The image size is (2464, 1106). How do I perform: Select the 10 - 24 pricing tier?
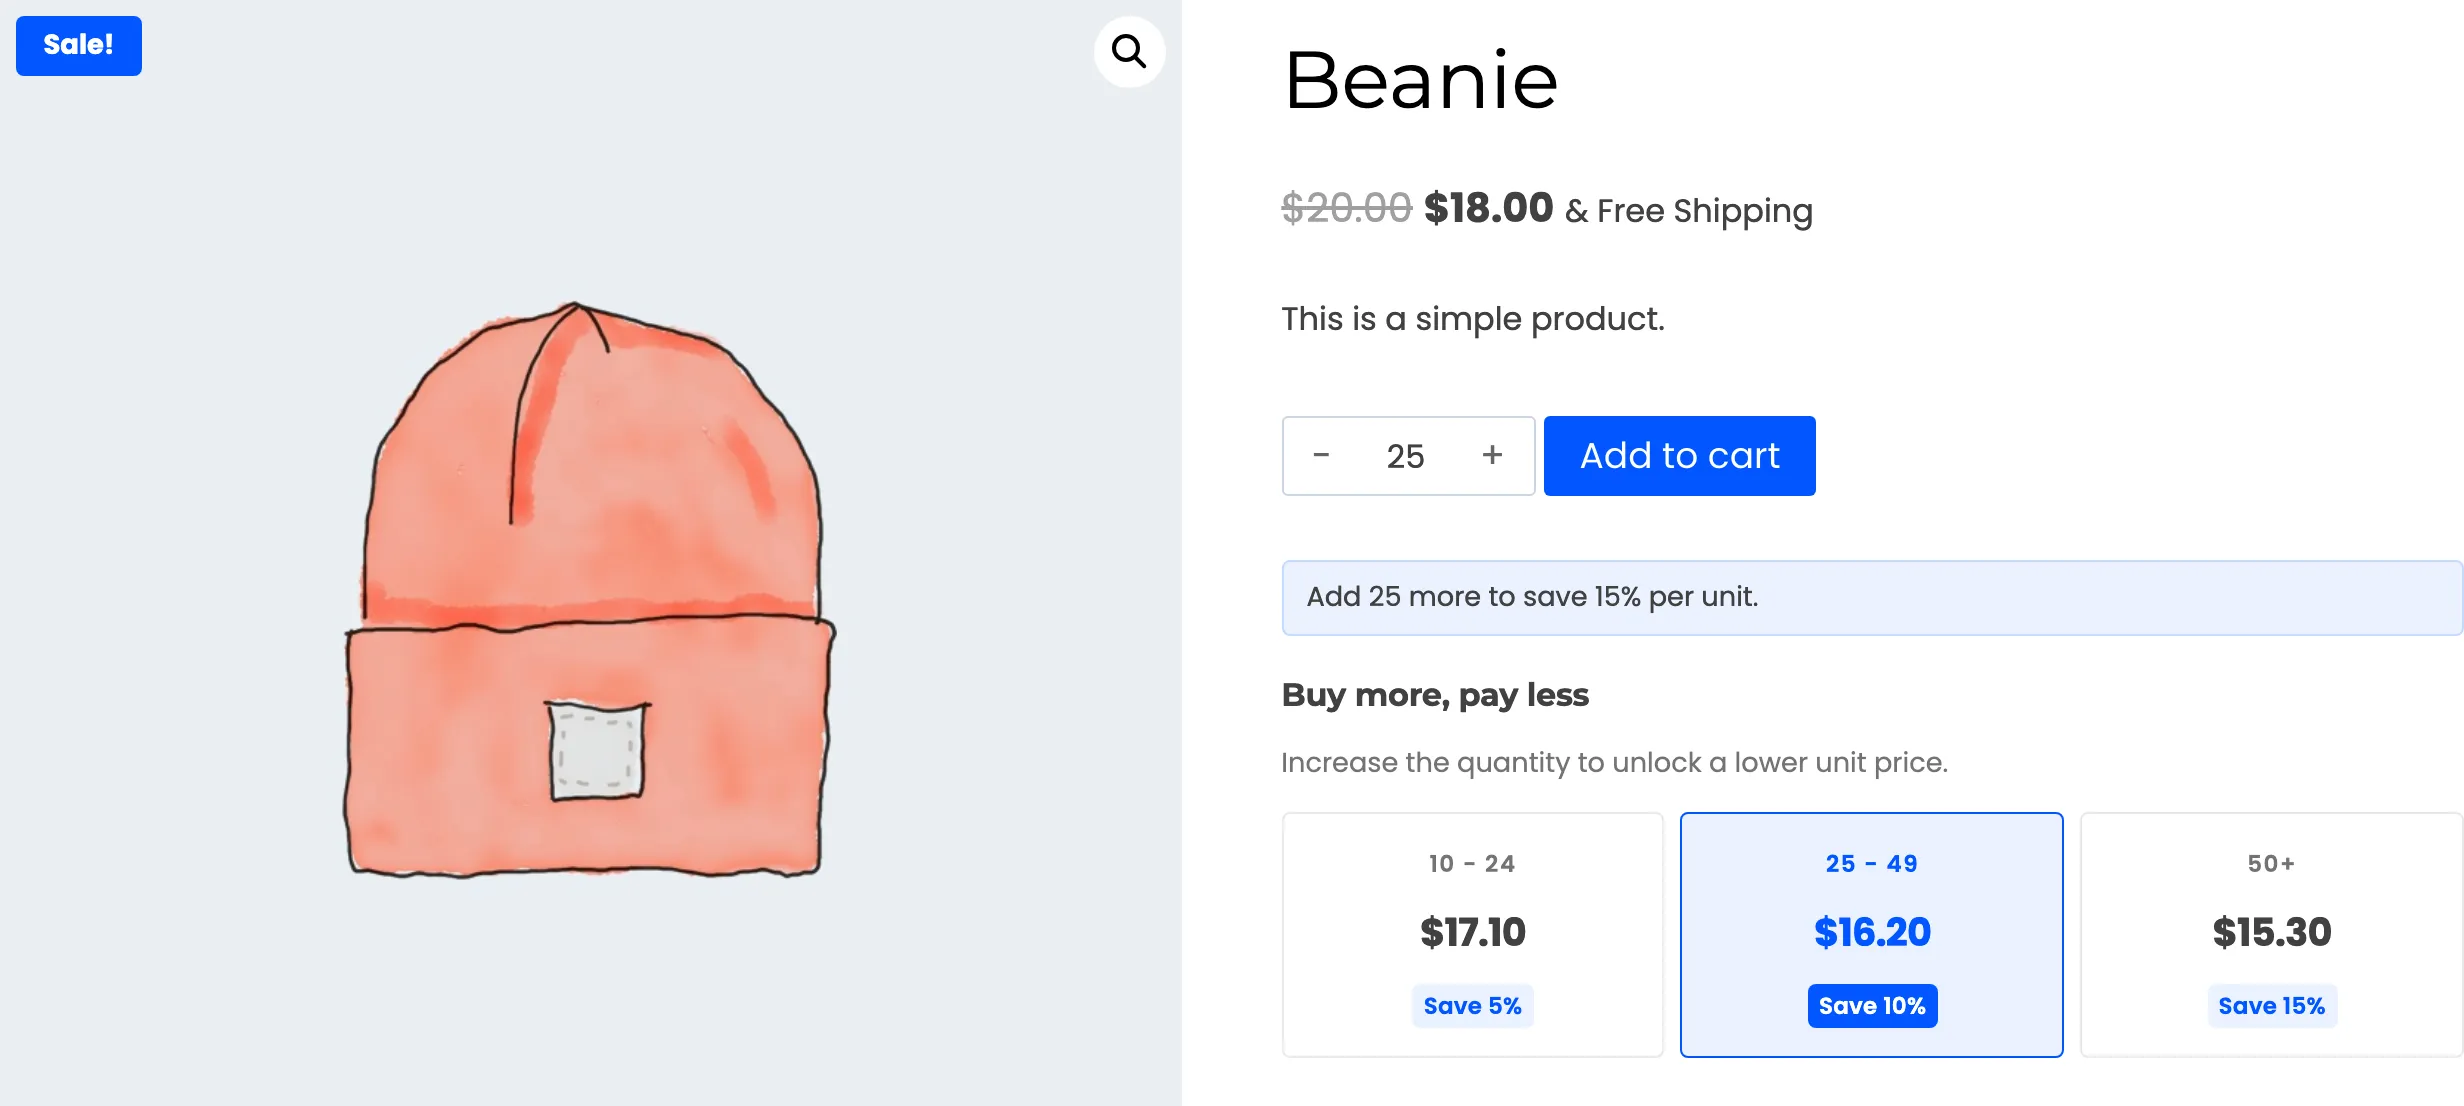1472,934
